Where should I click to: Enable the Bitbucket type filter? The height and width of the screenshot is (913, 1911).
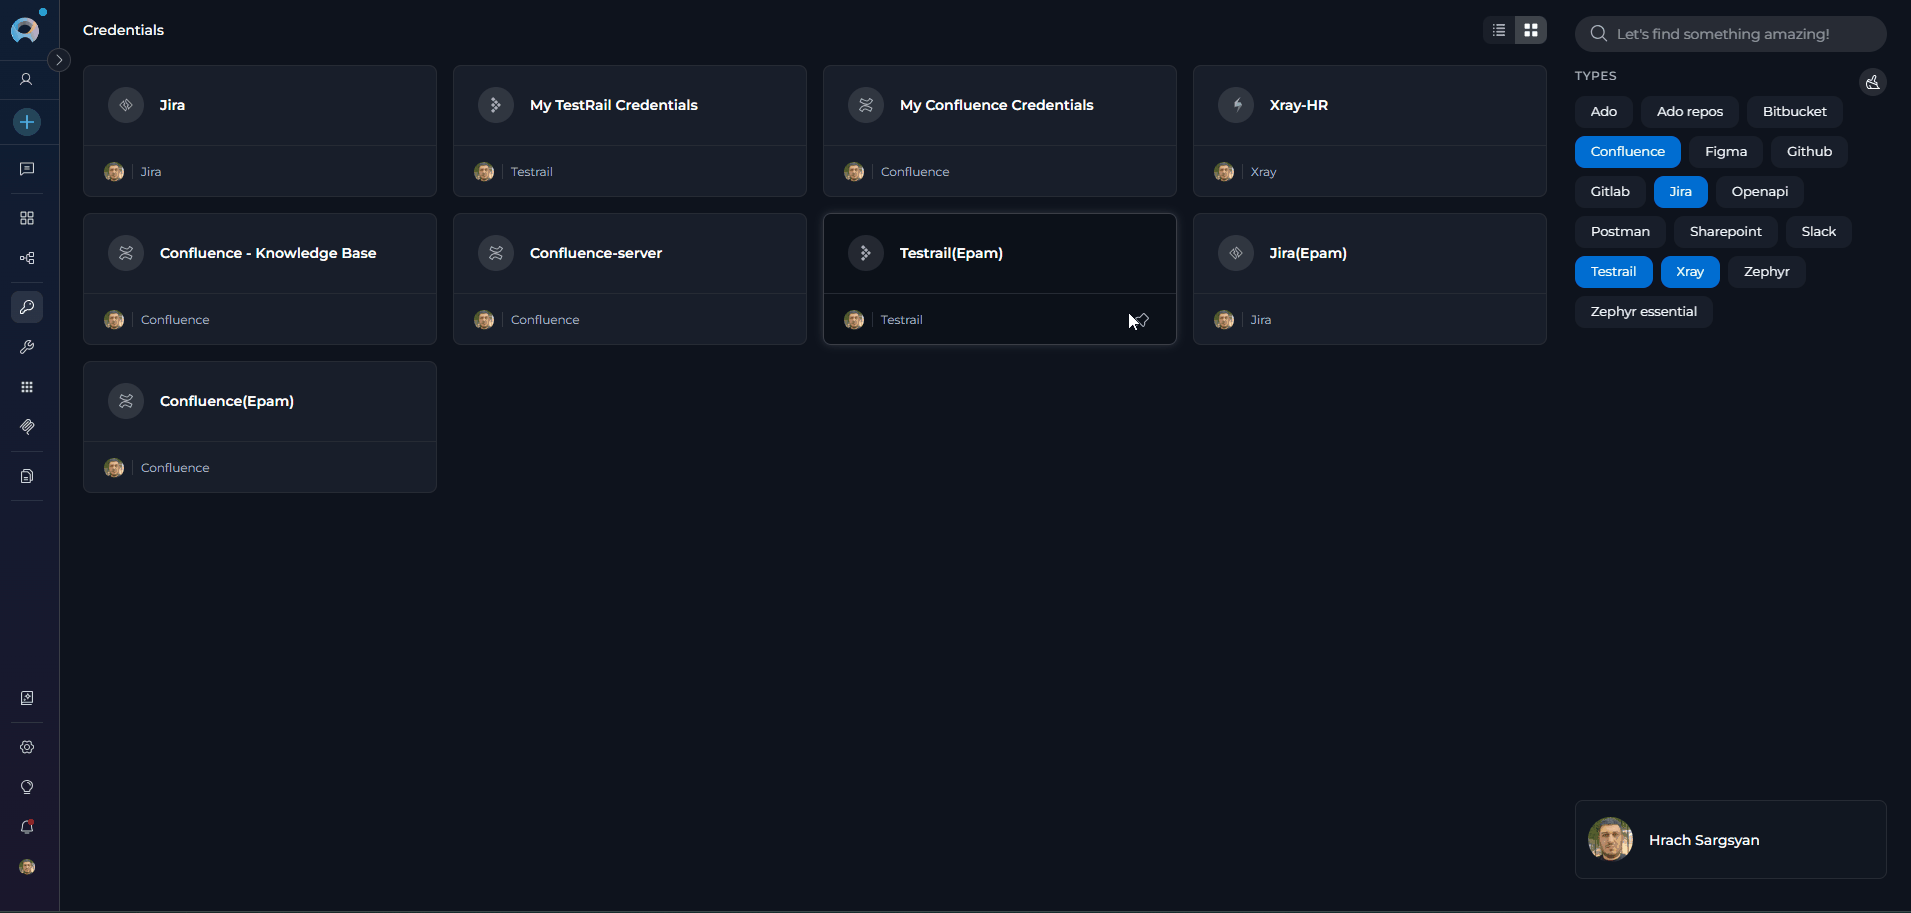[1794, 111]
